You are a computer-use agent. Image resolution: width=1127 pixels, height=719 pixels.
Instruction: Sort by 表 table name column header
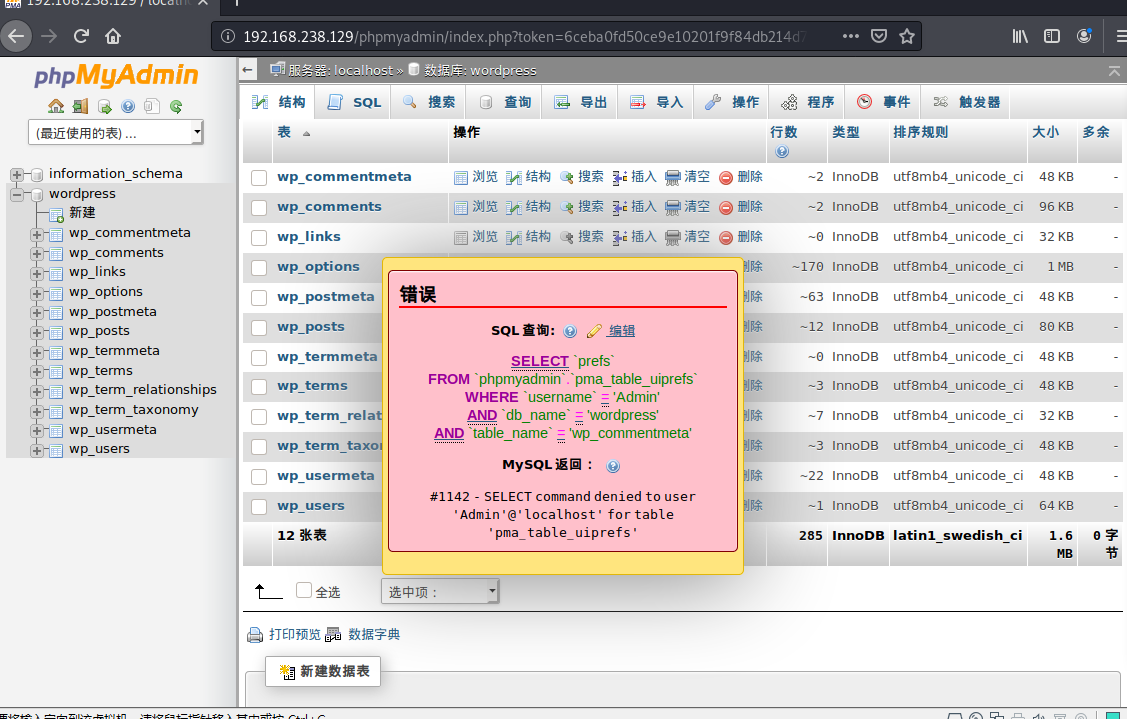tap(285, 132)
